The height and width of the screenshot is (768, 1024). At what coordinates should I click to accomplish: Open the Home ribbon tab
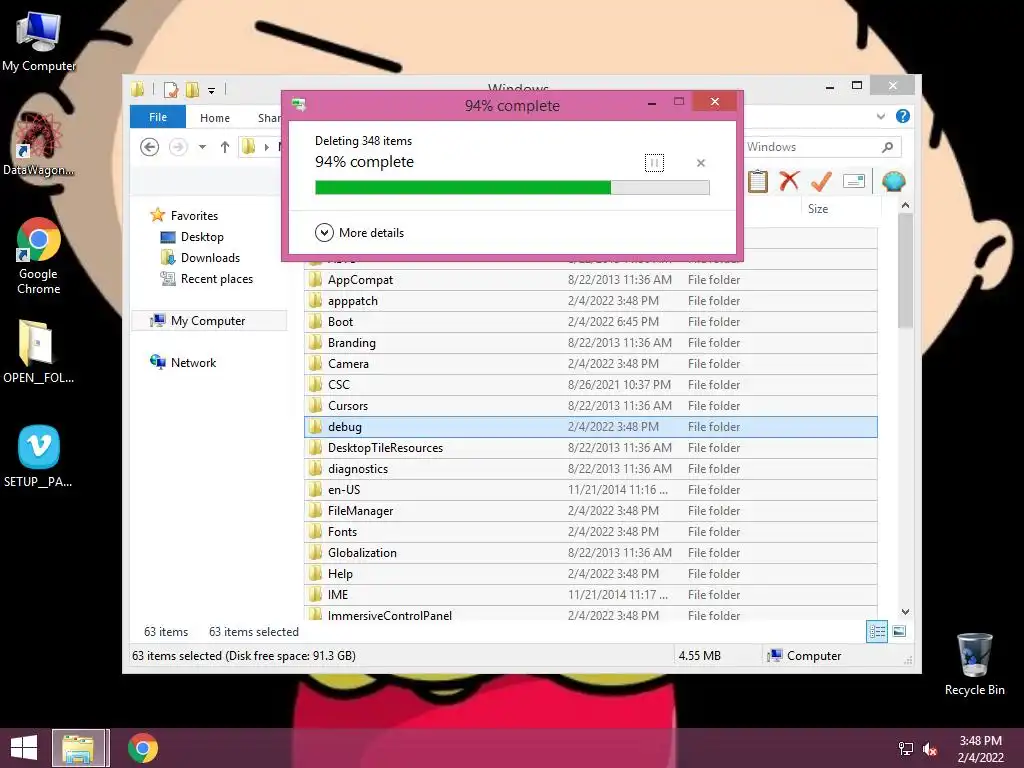[x=215, y=118]
